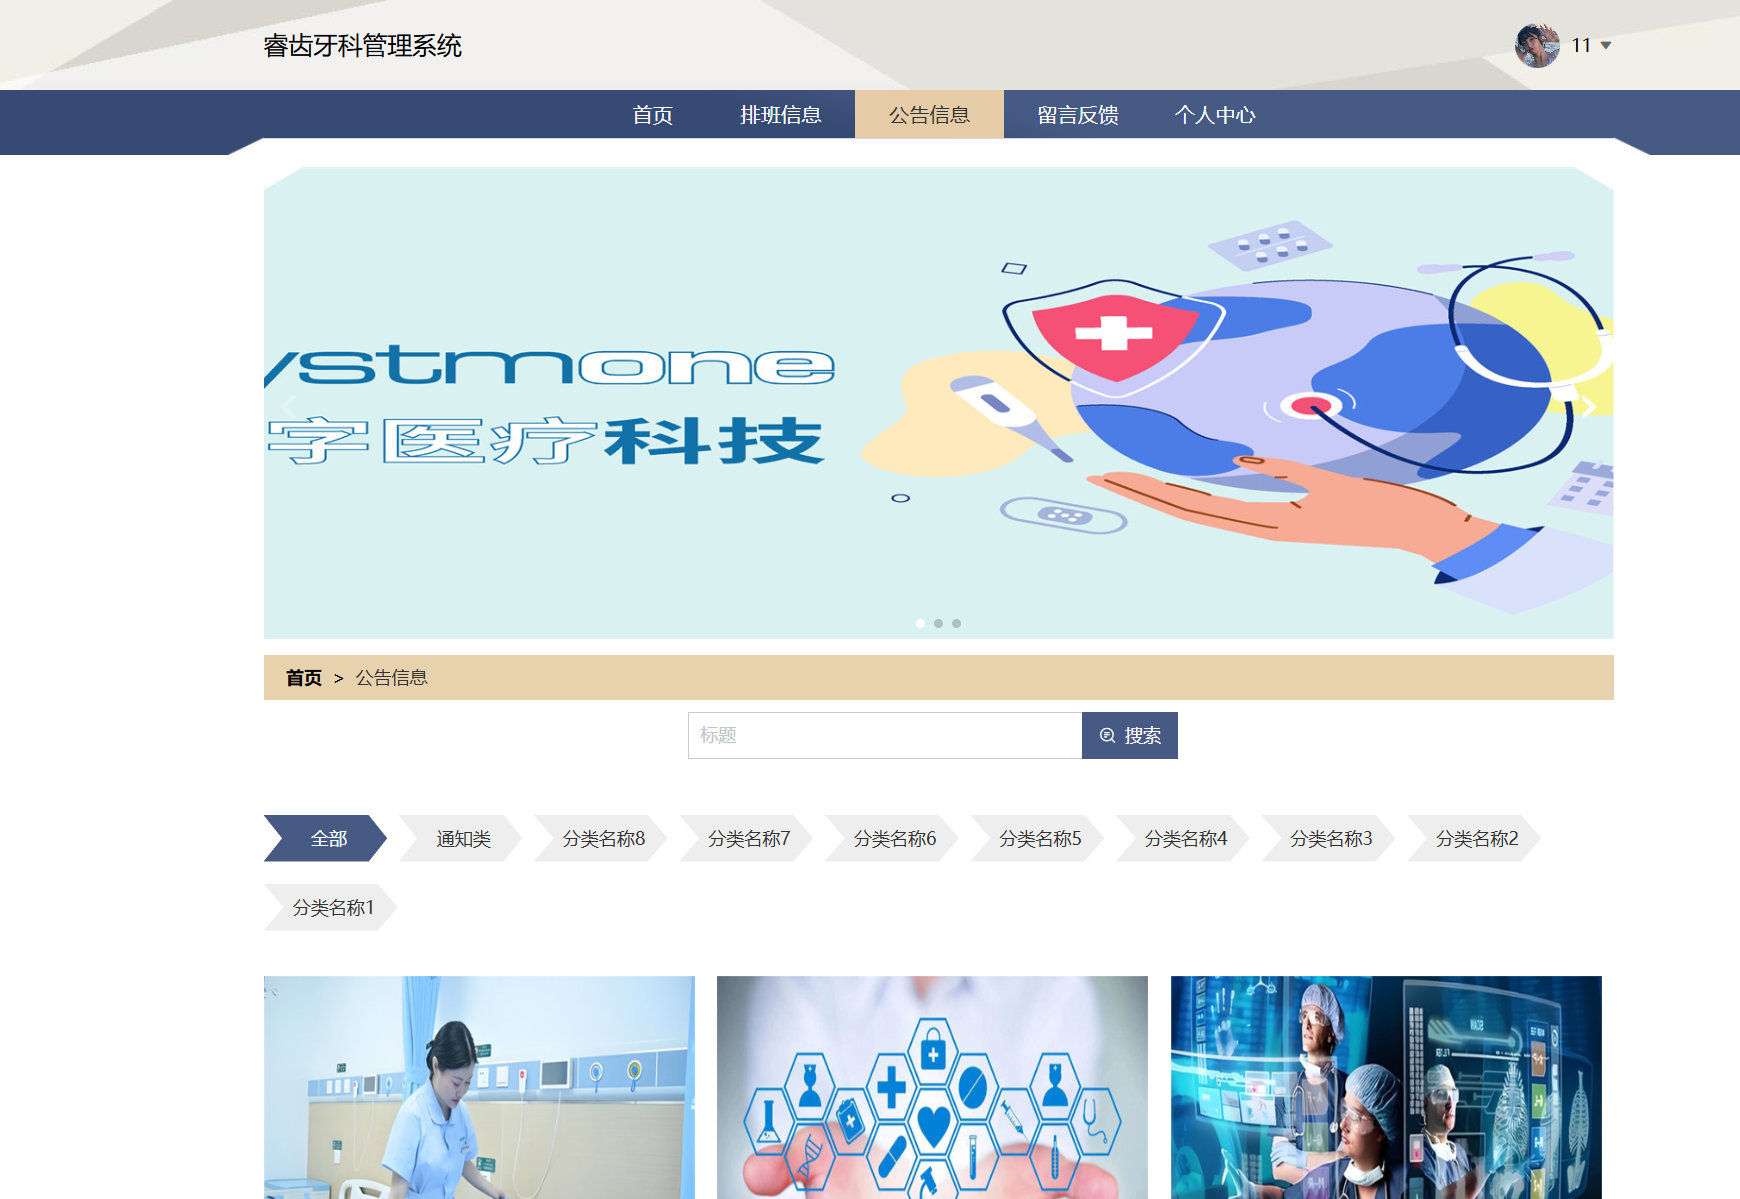Focus the 标题 search input field

click(x=885, y=736)
